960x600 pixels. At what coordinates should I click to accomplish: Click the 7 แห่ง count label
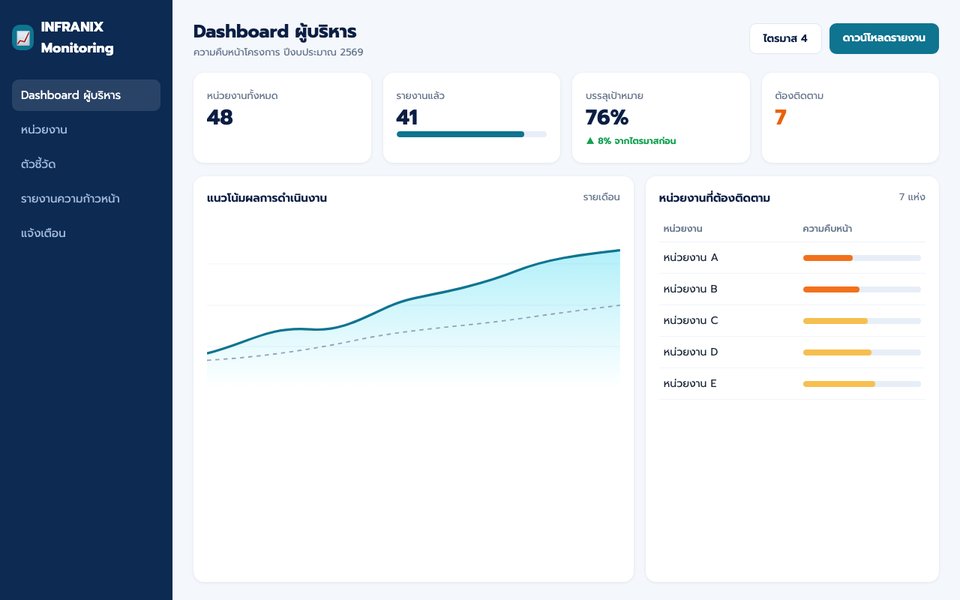click(x=912, y=197)
